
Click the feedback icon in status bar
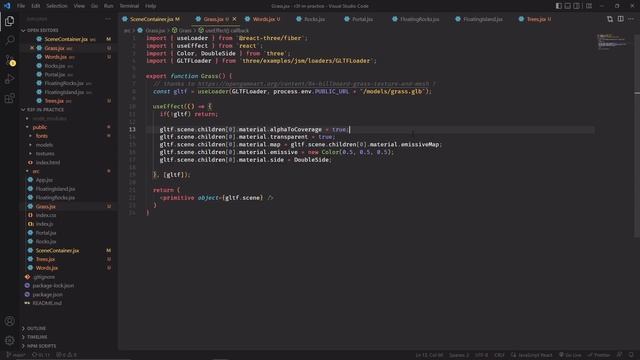[x=620, y=355]
